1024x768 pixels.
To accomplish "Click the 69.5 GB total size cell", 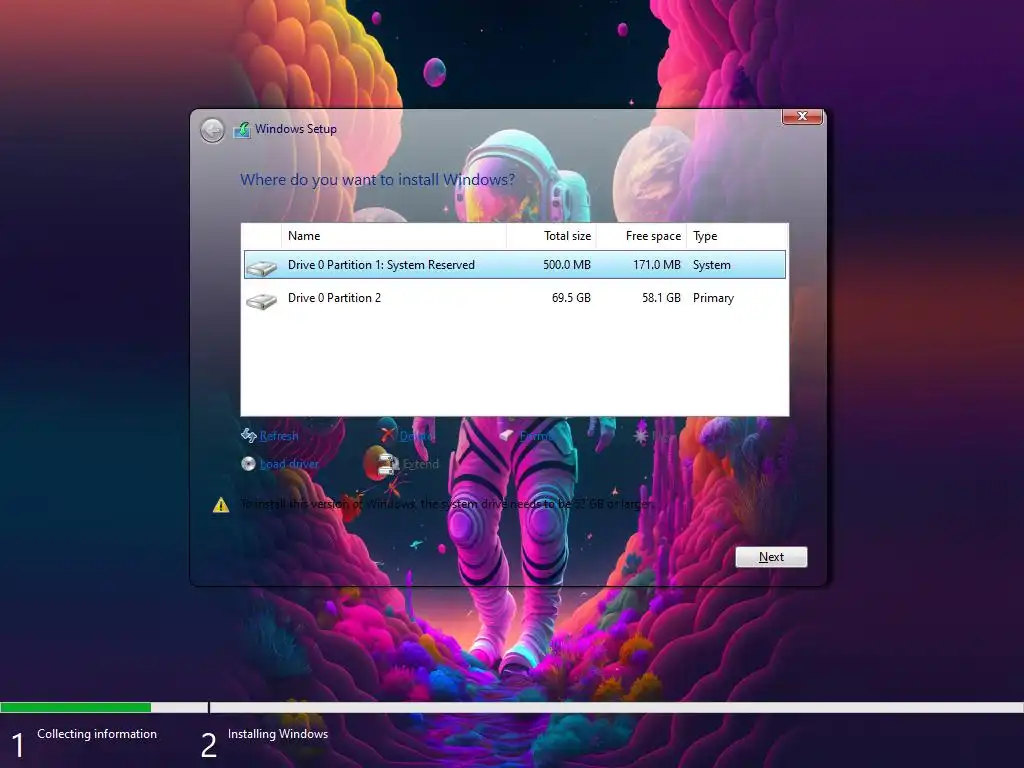I will 571,298.
